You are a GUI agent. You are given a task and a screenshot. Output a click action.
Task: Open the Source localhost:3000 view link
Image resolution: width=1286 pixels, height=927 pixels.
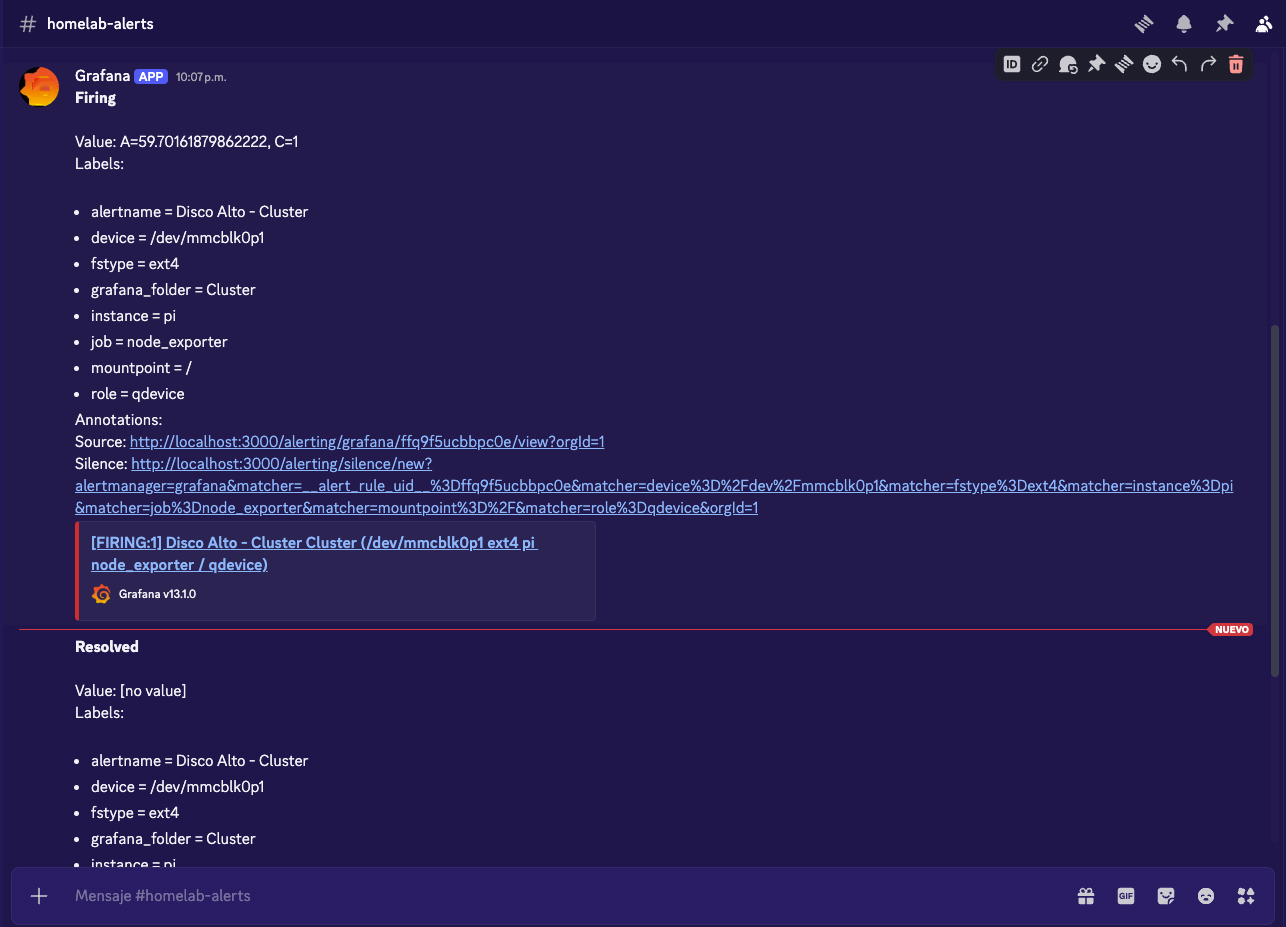pos(367,442)
